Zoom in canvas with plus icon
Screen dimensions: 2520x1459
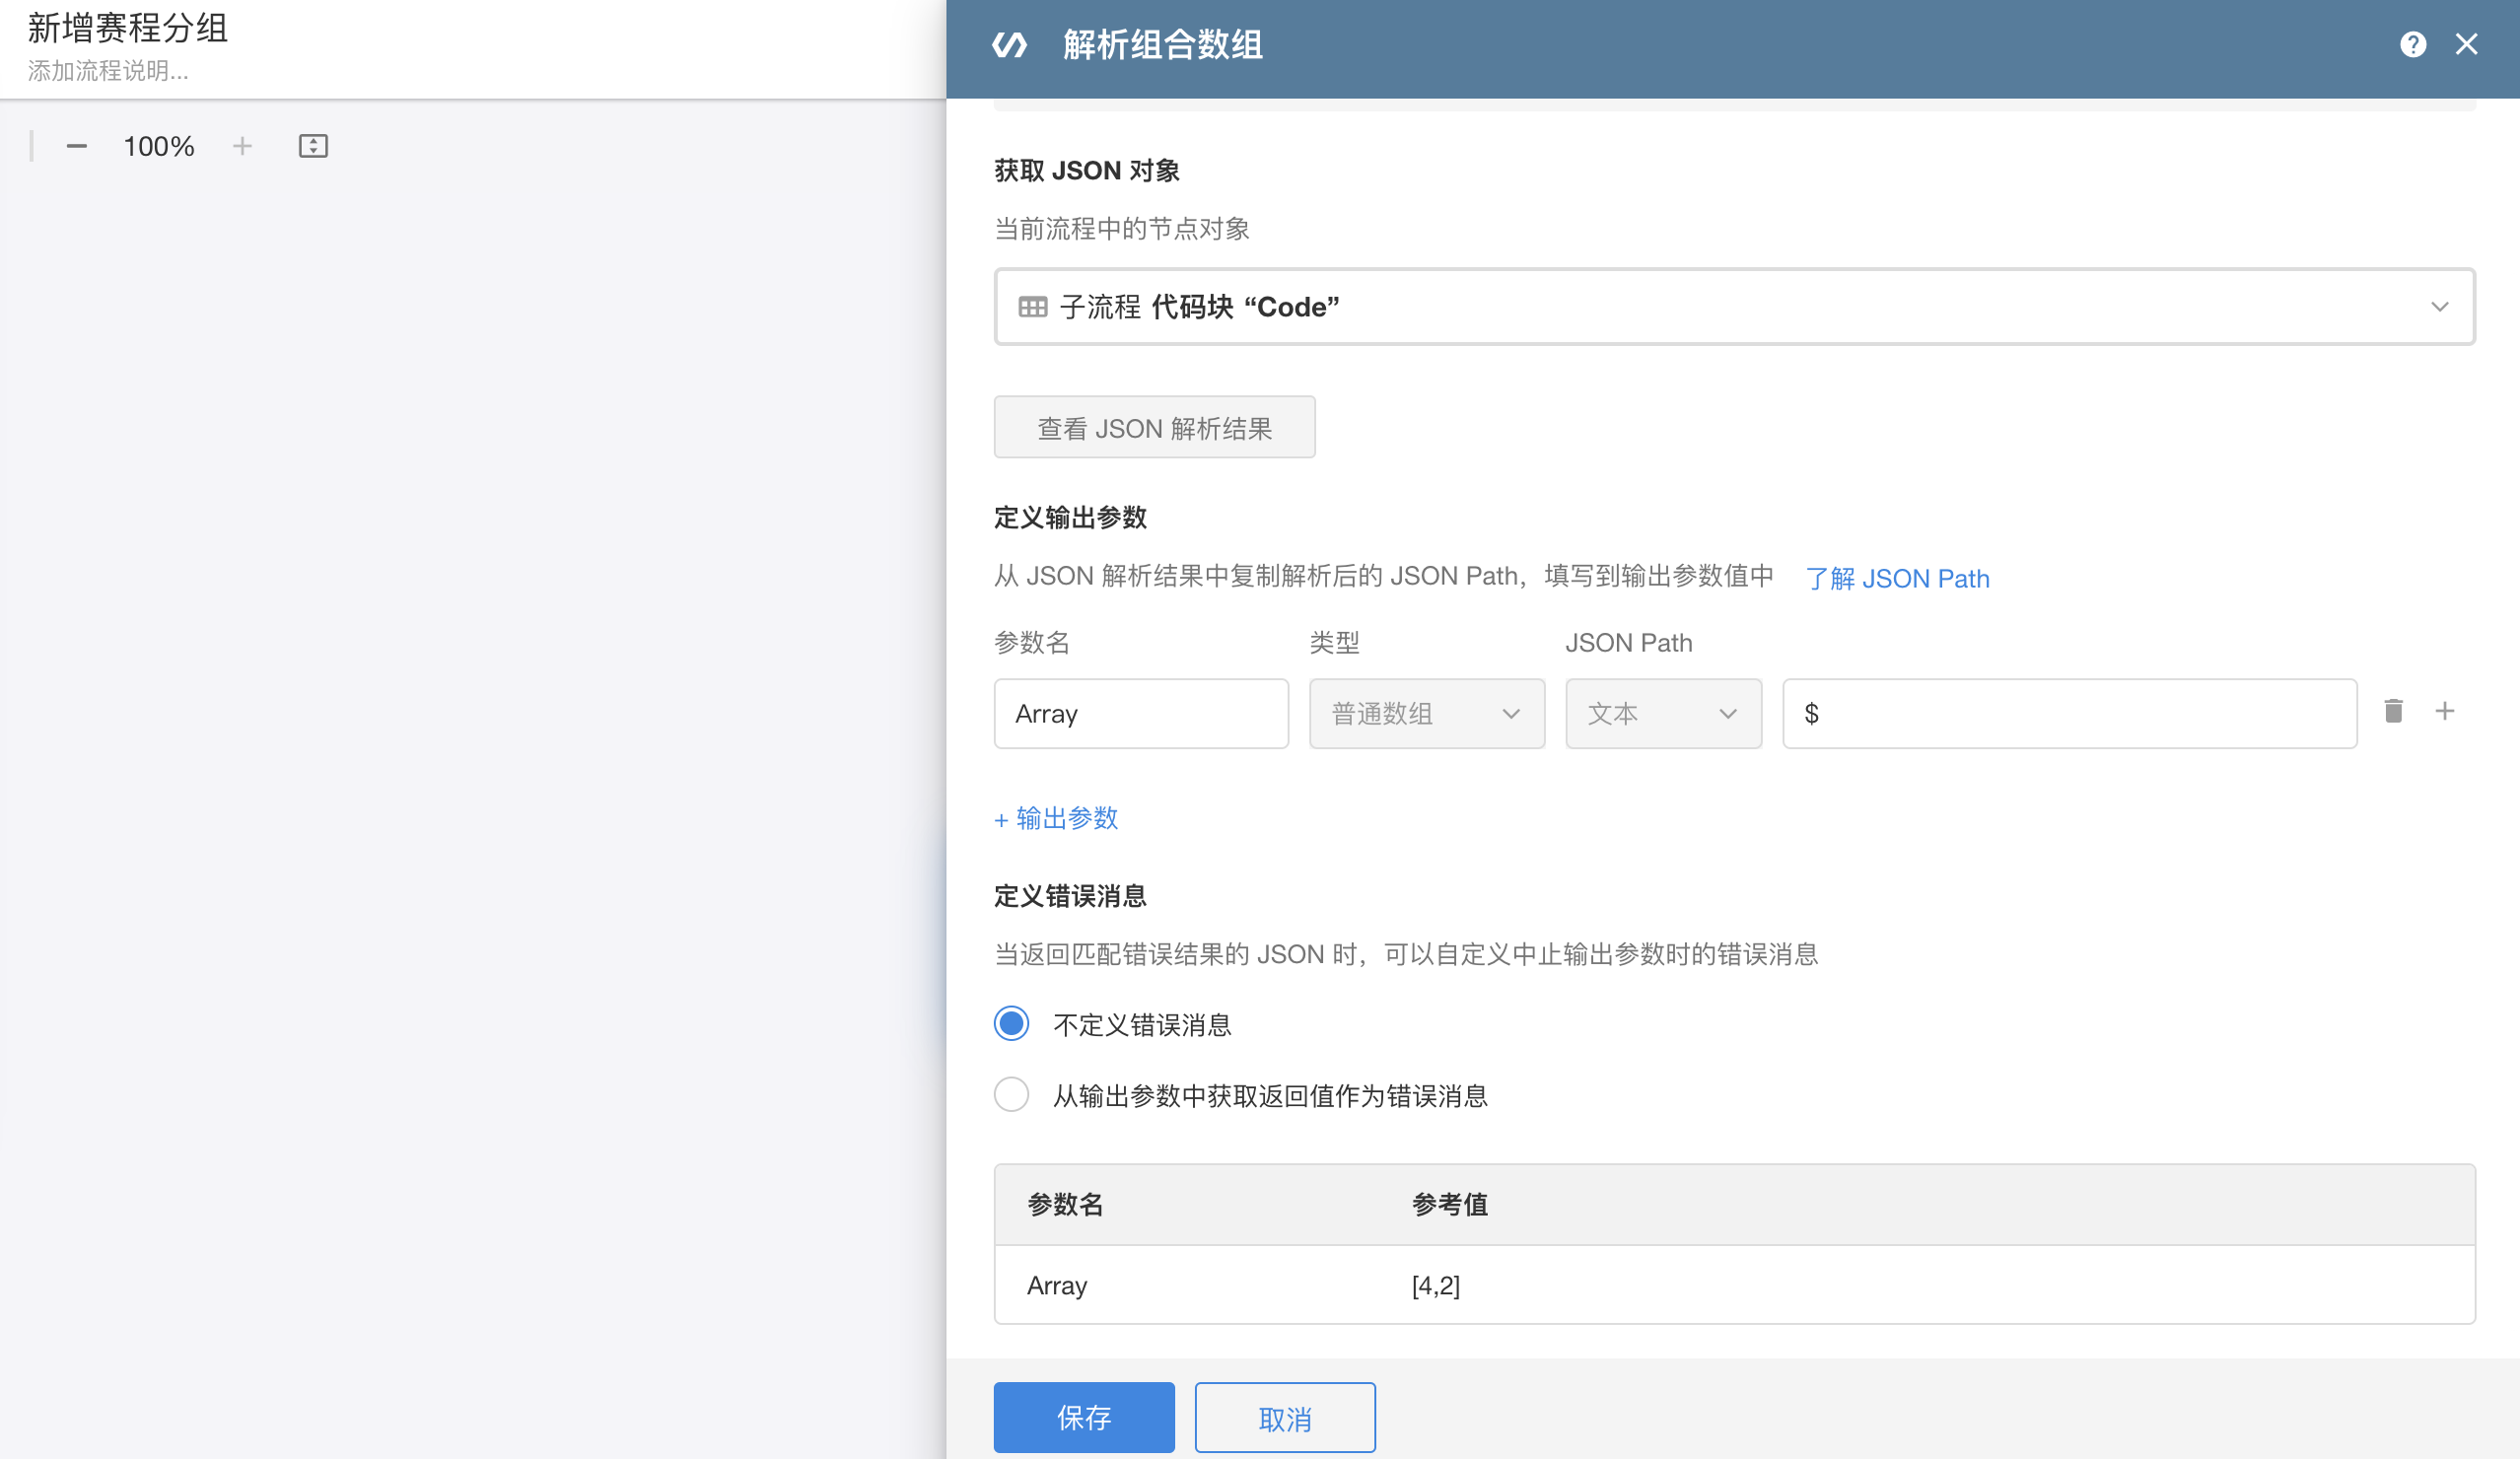point(242,147)
